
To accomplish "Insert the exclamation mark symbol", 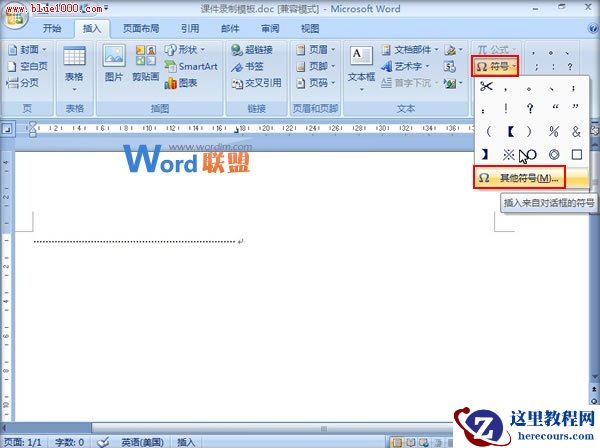I will (x=506, y=109).
